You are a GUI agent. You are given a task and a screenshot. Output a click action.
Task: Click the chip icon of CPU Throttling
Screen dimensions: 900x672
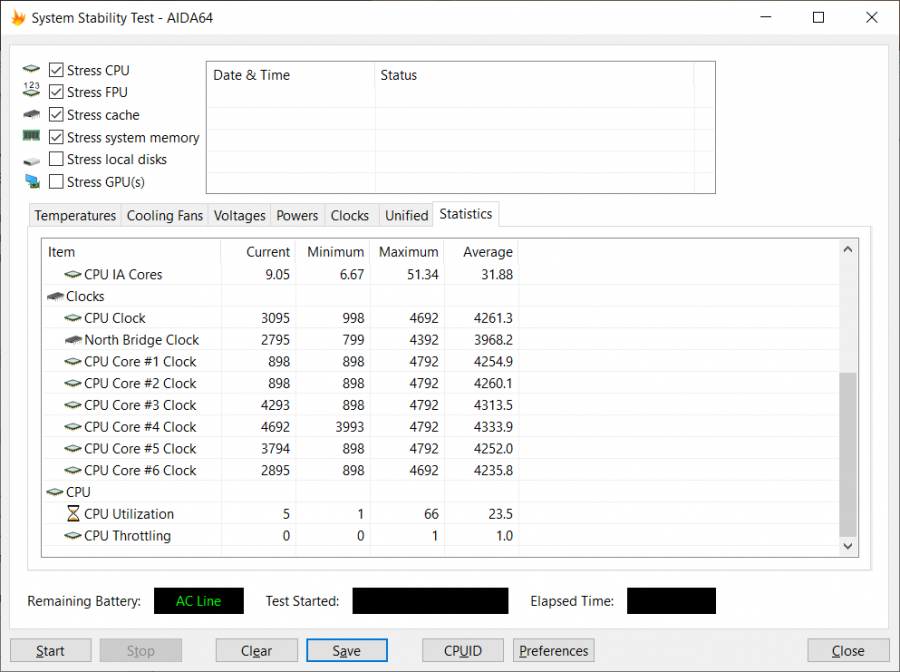[x=73, y=535]
